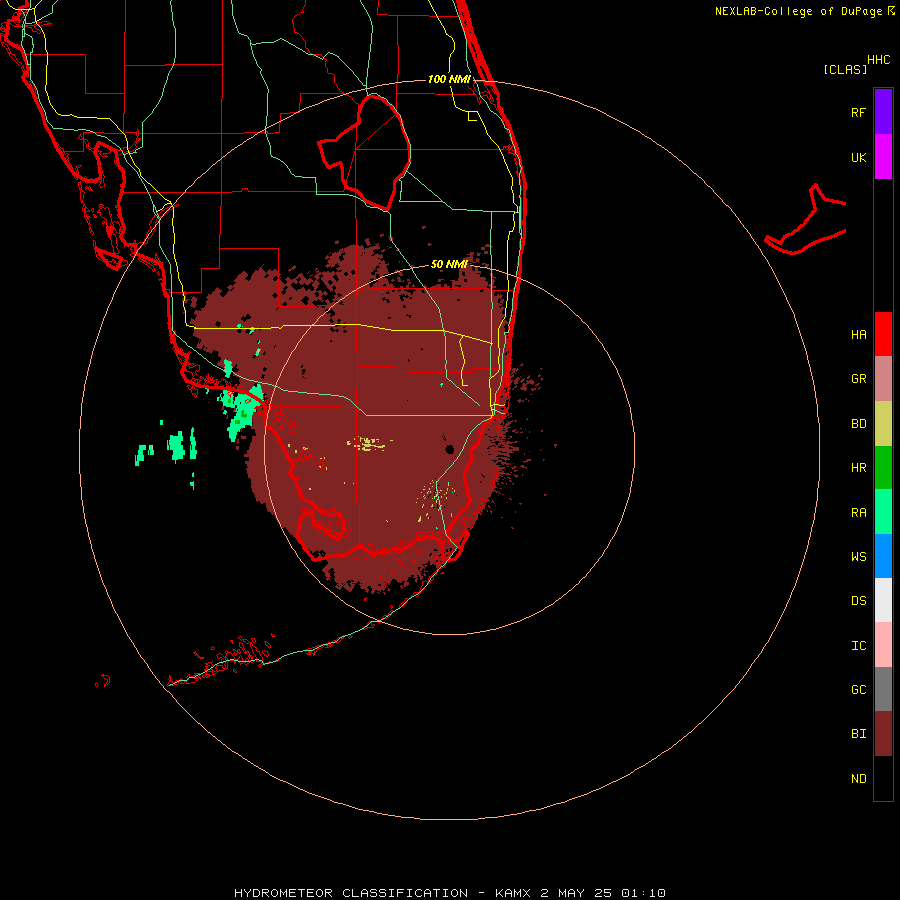Click the yellow big-drops patch near the radar center

pyautogui.click(x=370, y=443)
